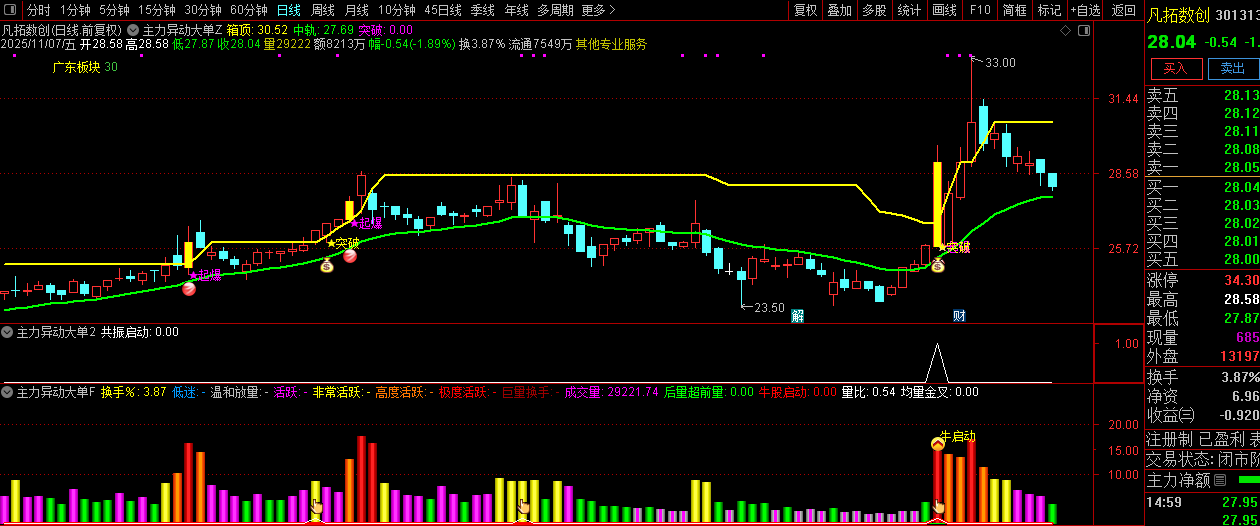1260x526 pixels.
Task: Select the 周线 period tab
Action: point(323,10)
